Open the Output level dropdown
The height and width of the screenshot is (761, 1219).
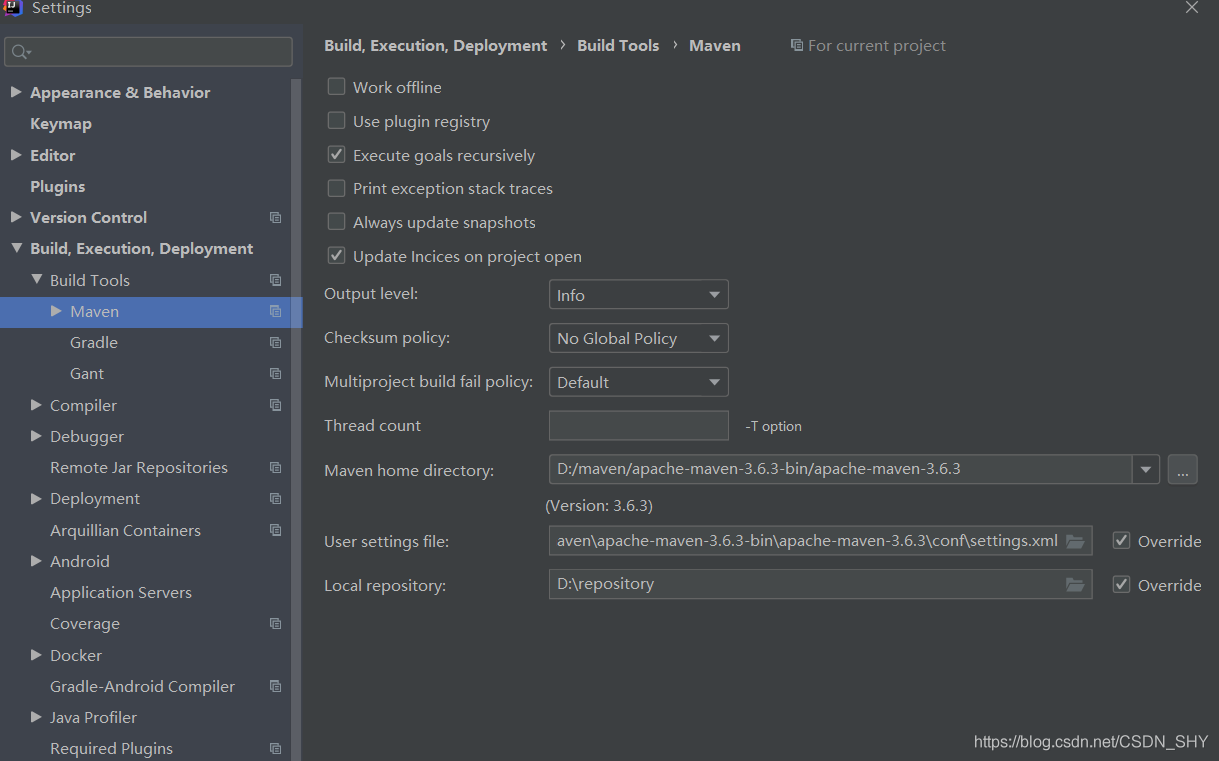point(638,295)
